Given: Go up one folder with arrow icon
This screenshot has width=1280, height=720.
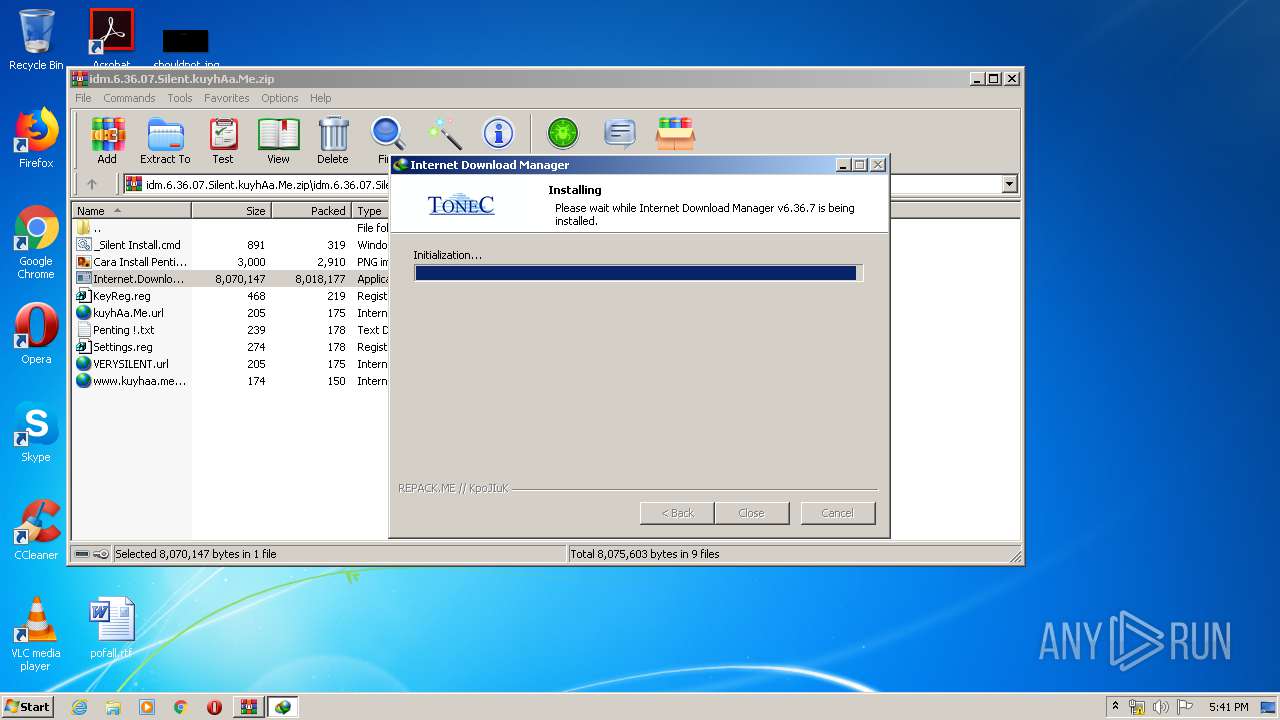Looking at the screenshot, I should 92,184.
